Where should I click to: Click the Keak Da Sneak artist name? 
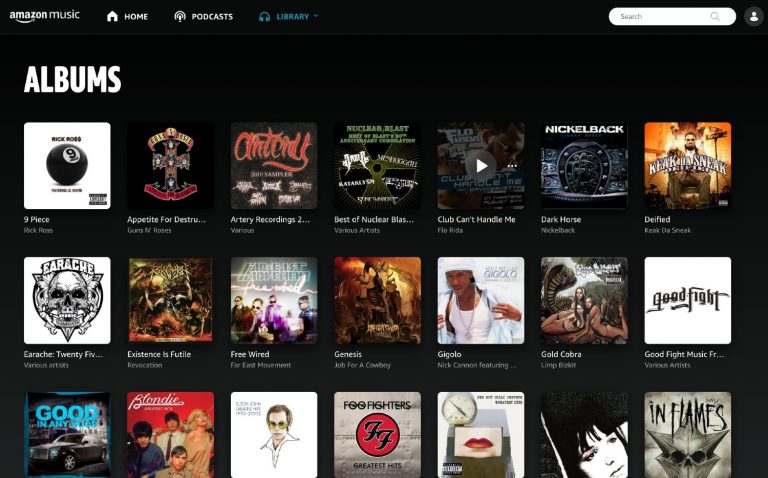coord(668,230)
